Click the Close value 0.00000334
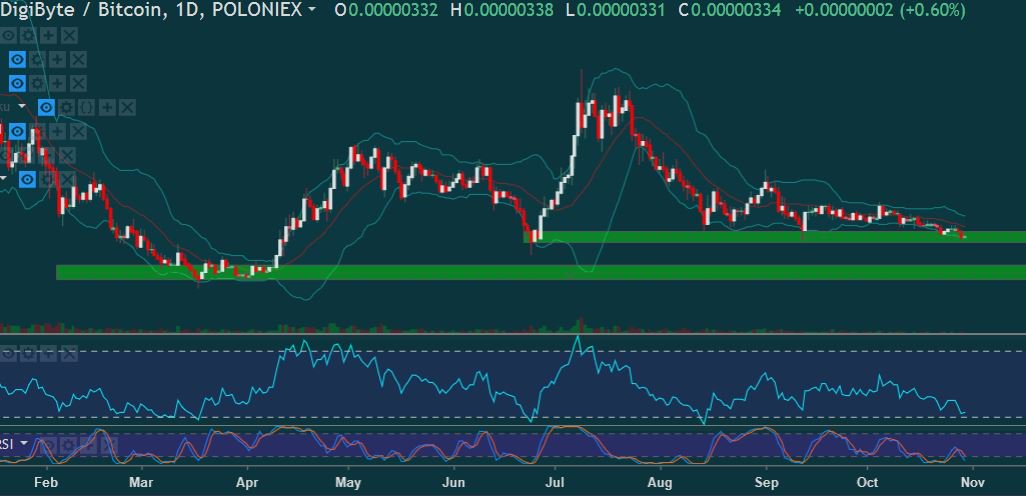 pyautogui.click(x=736, y=10)
